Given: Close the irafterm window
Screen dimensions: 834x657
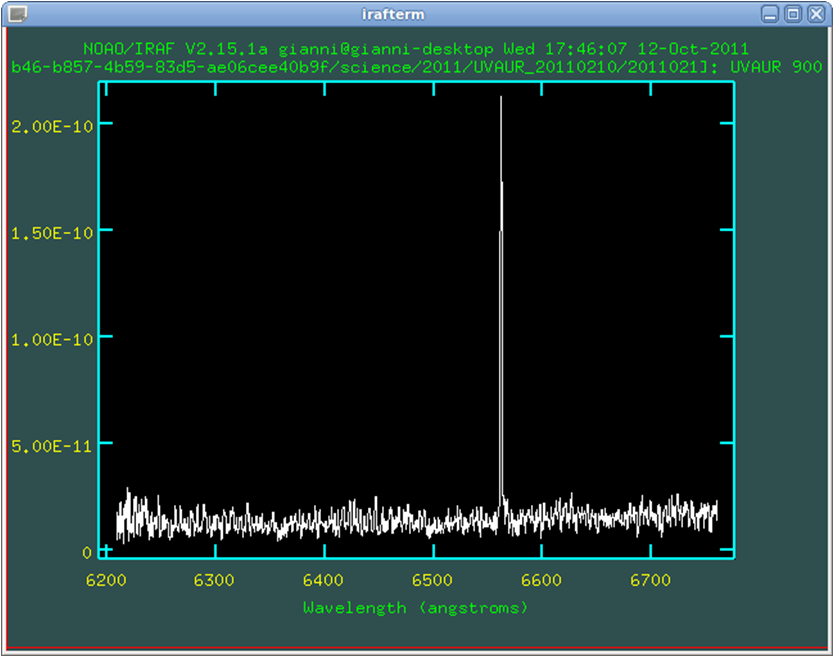Looking at the screenshot, I should 816,14.
